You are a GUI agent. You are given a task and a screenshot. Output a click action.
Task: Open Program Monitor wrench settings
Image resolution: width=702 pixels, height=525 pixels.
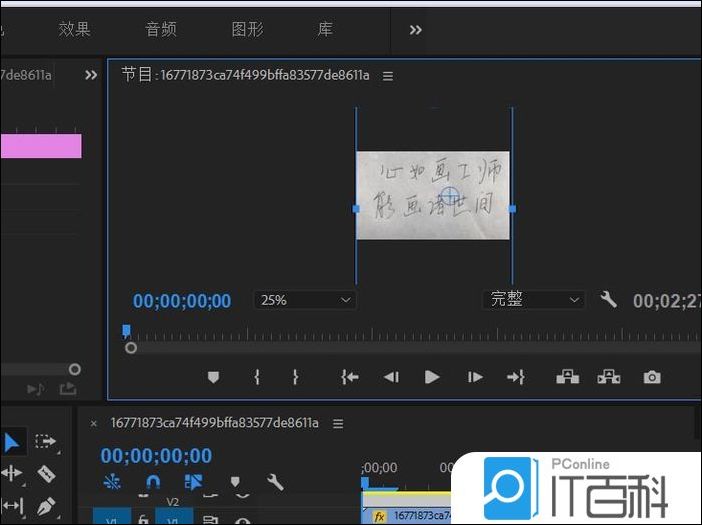[x=608, y=299]
